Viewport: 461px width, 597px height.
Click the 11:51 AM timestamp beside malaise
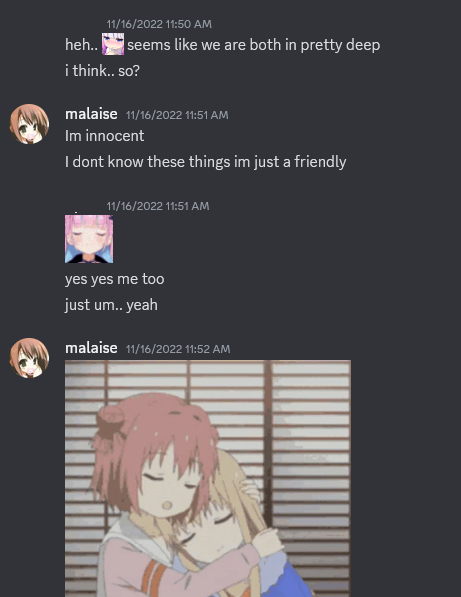click(177, 115)
